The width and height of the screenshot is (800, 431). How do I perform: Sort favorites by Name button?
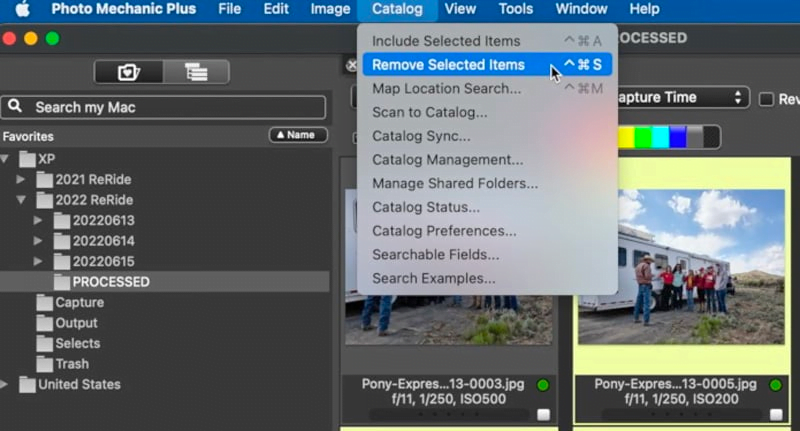pos(298,135)
